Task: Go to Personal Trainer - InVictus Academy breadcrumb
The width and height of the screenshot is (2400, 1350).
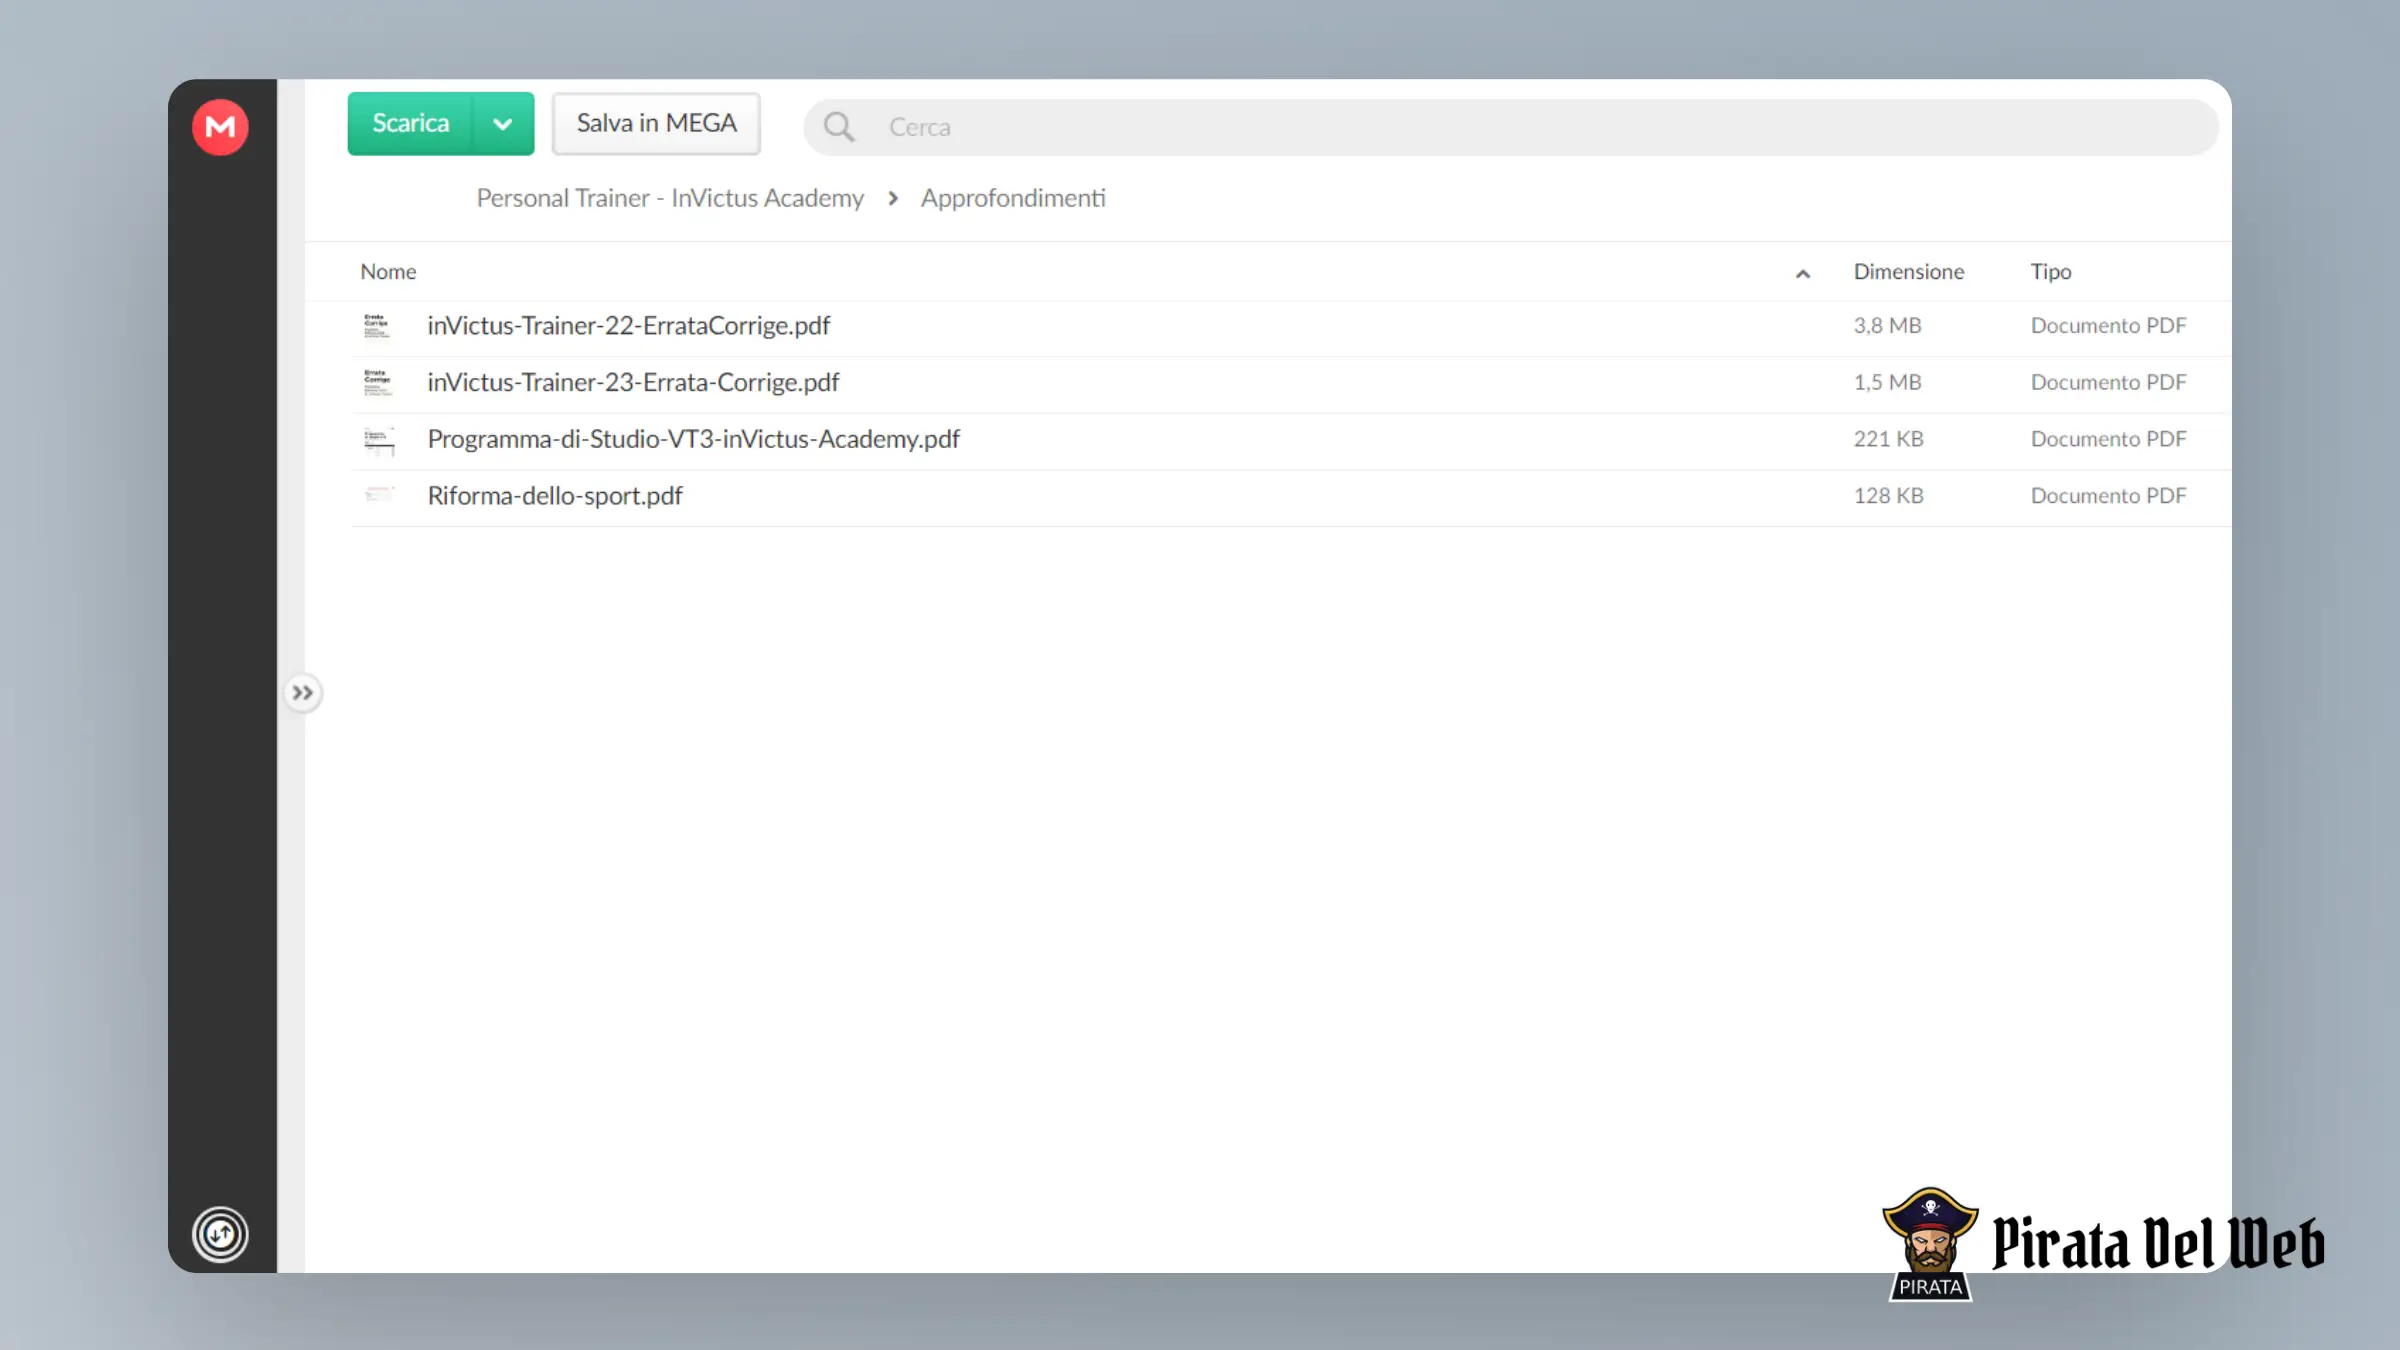Action: click(x=670, y=198)
